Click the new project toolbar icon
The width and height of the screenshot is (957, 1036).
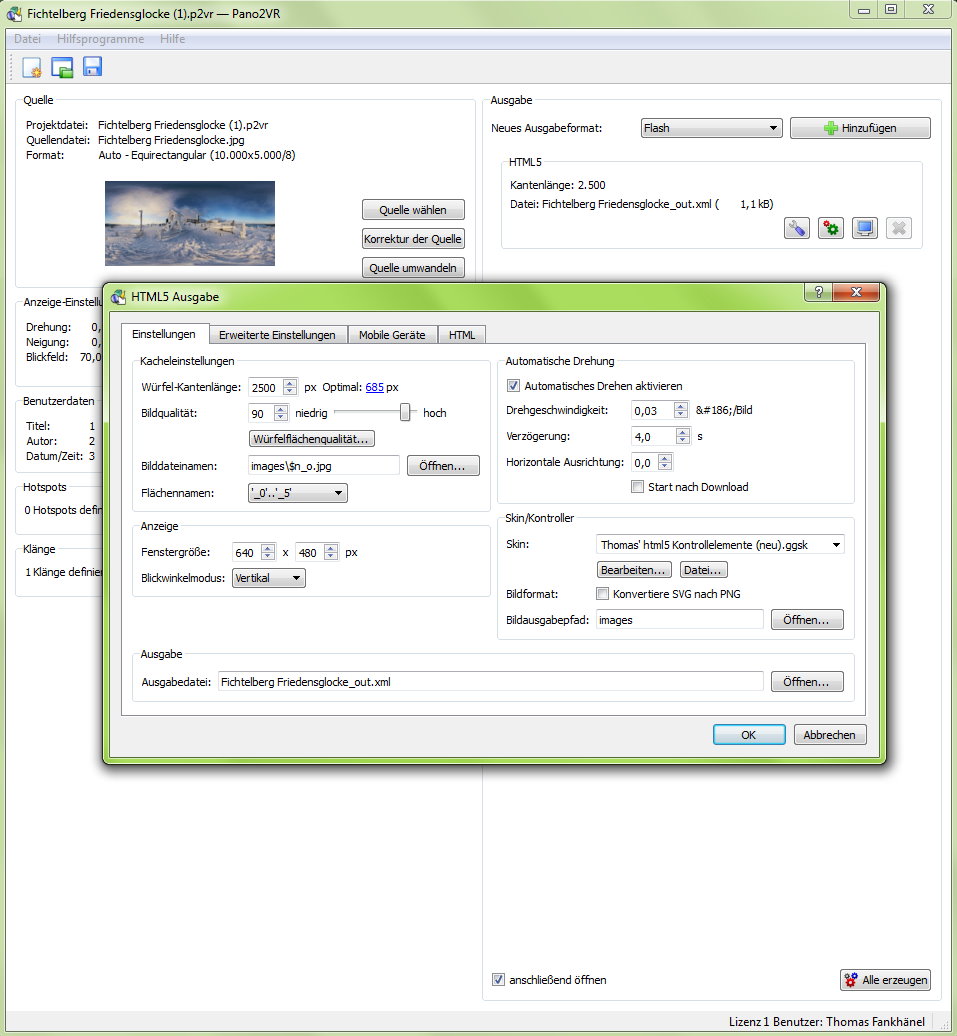(32, 67)
